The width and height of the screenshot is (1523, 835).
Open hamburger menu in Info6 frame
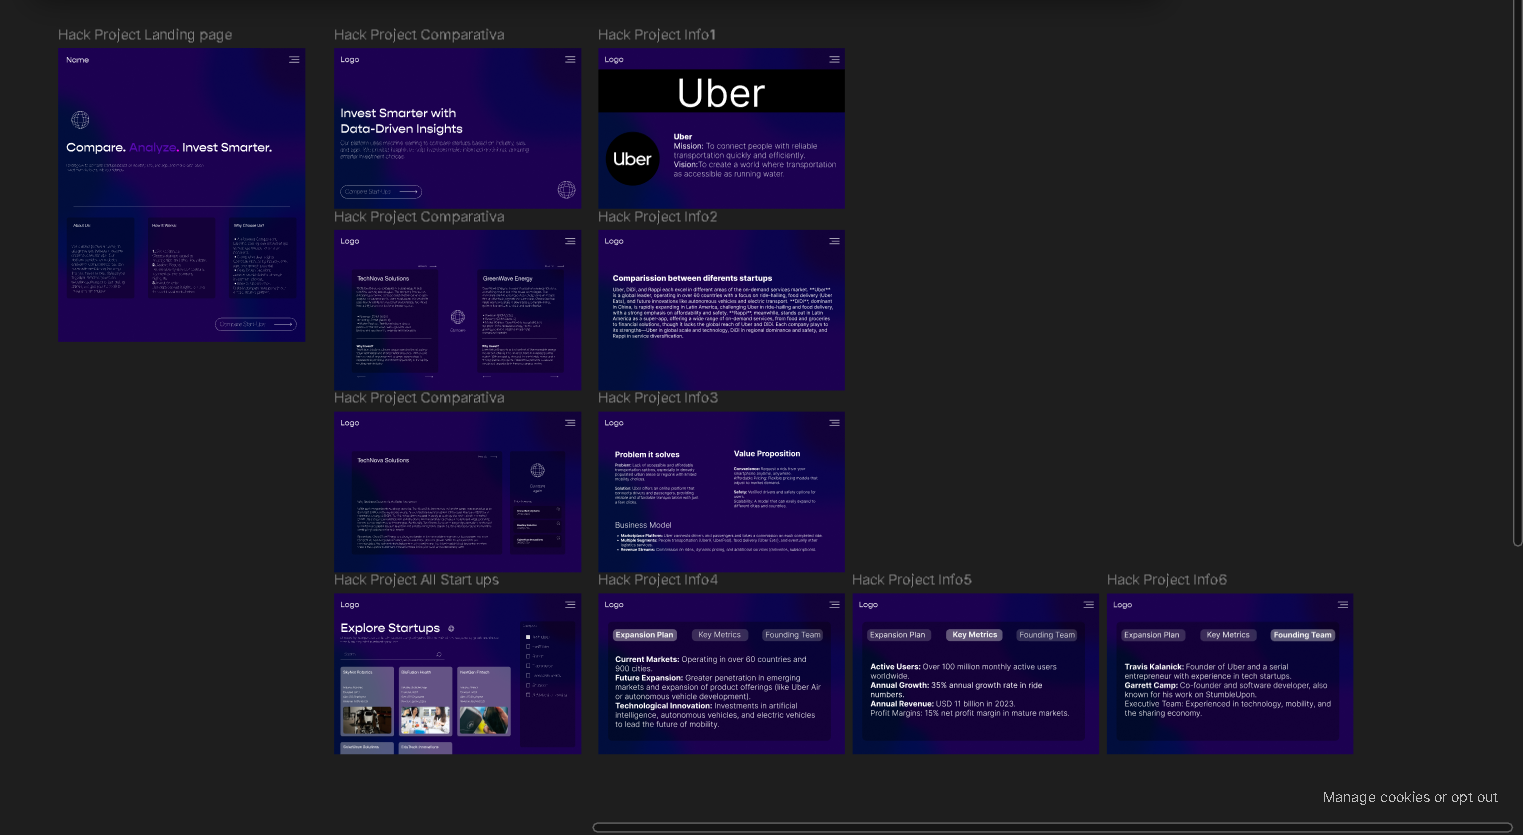coord(1343,605)
